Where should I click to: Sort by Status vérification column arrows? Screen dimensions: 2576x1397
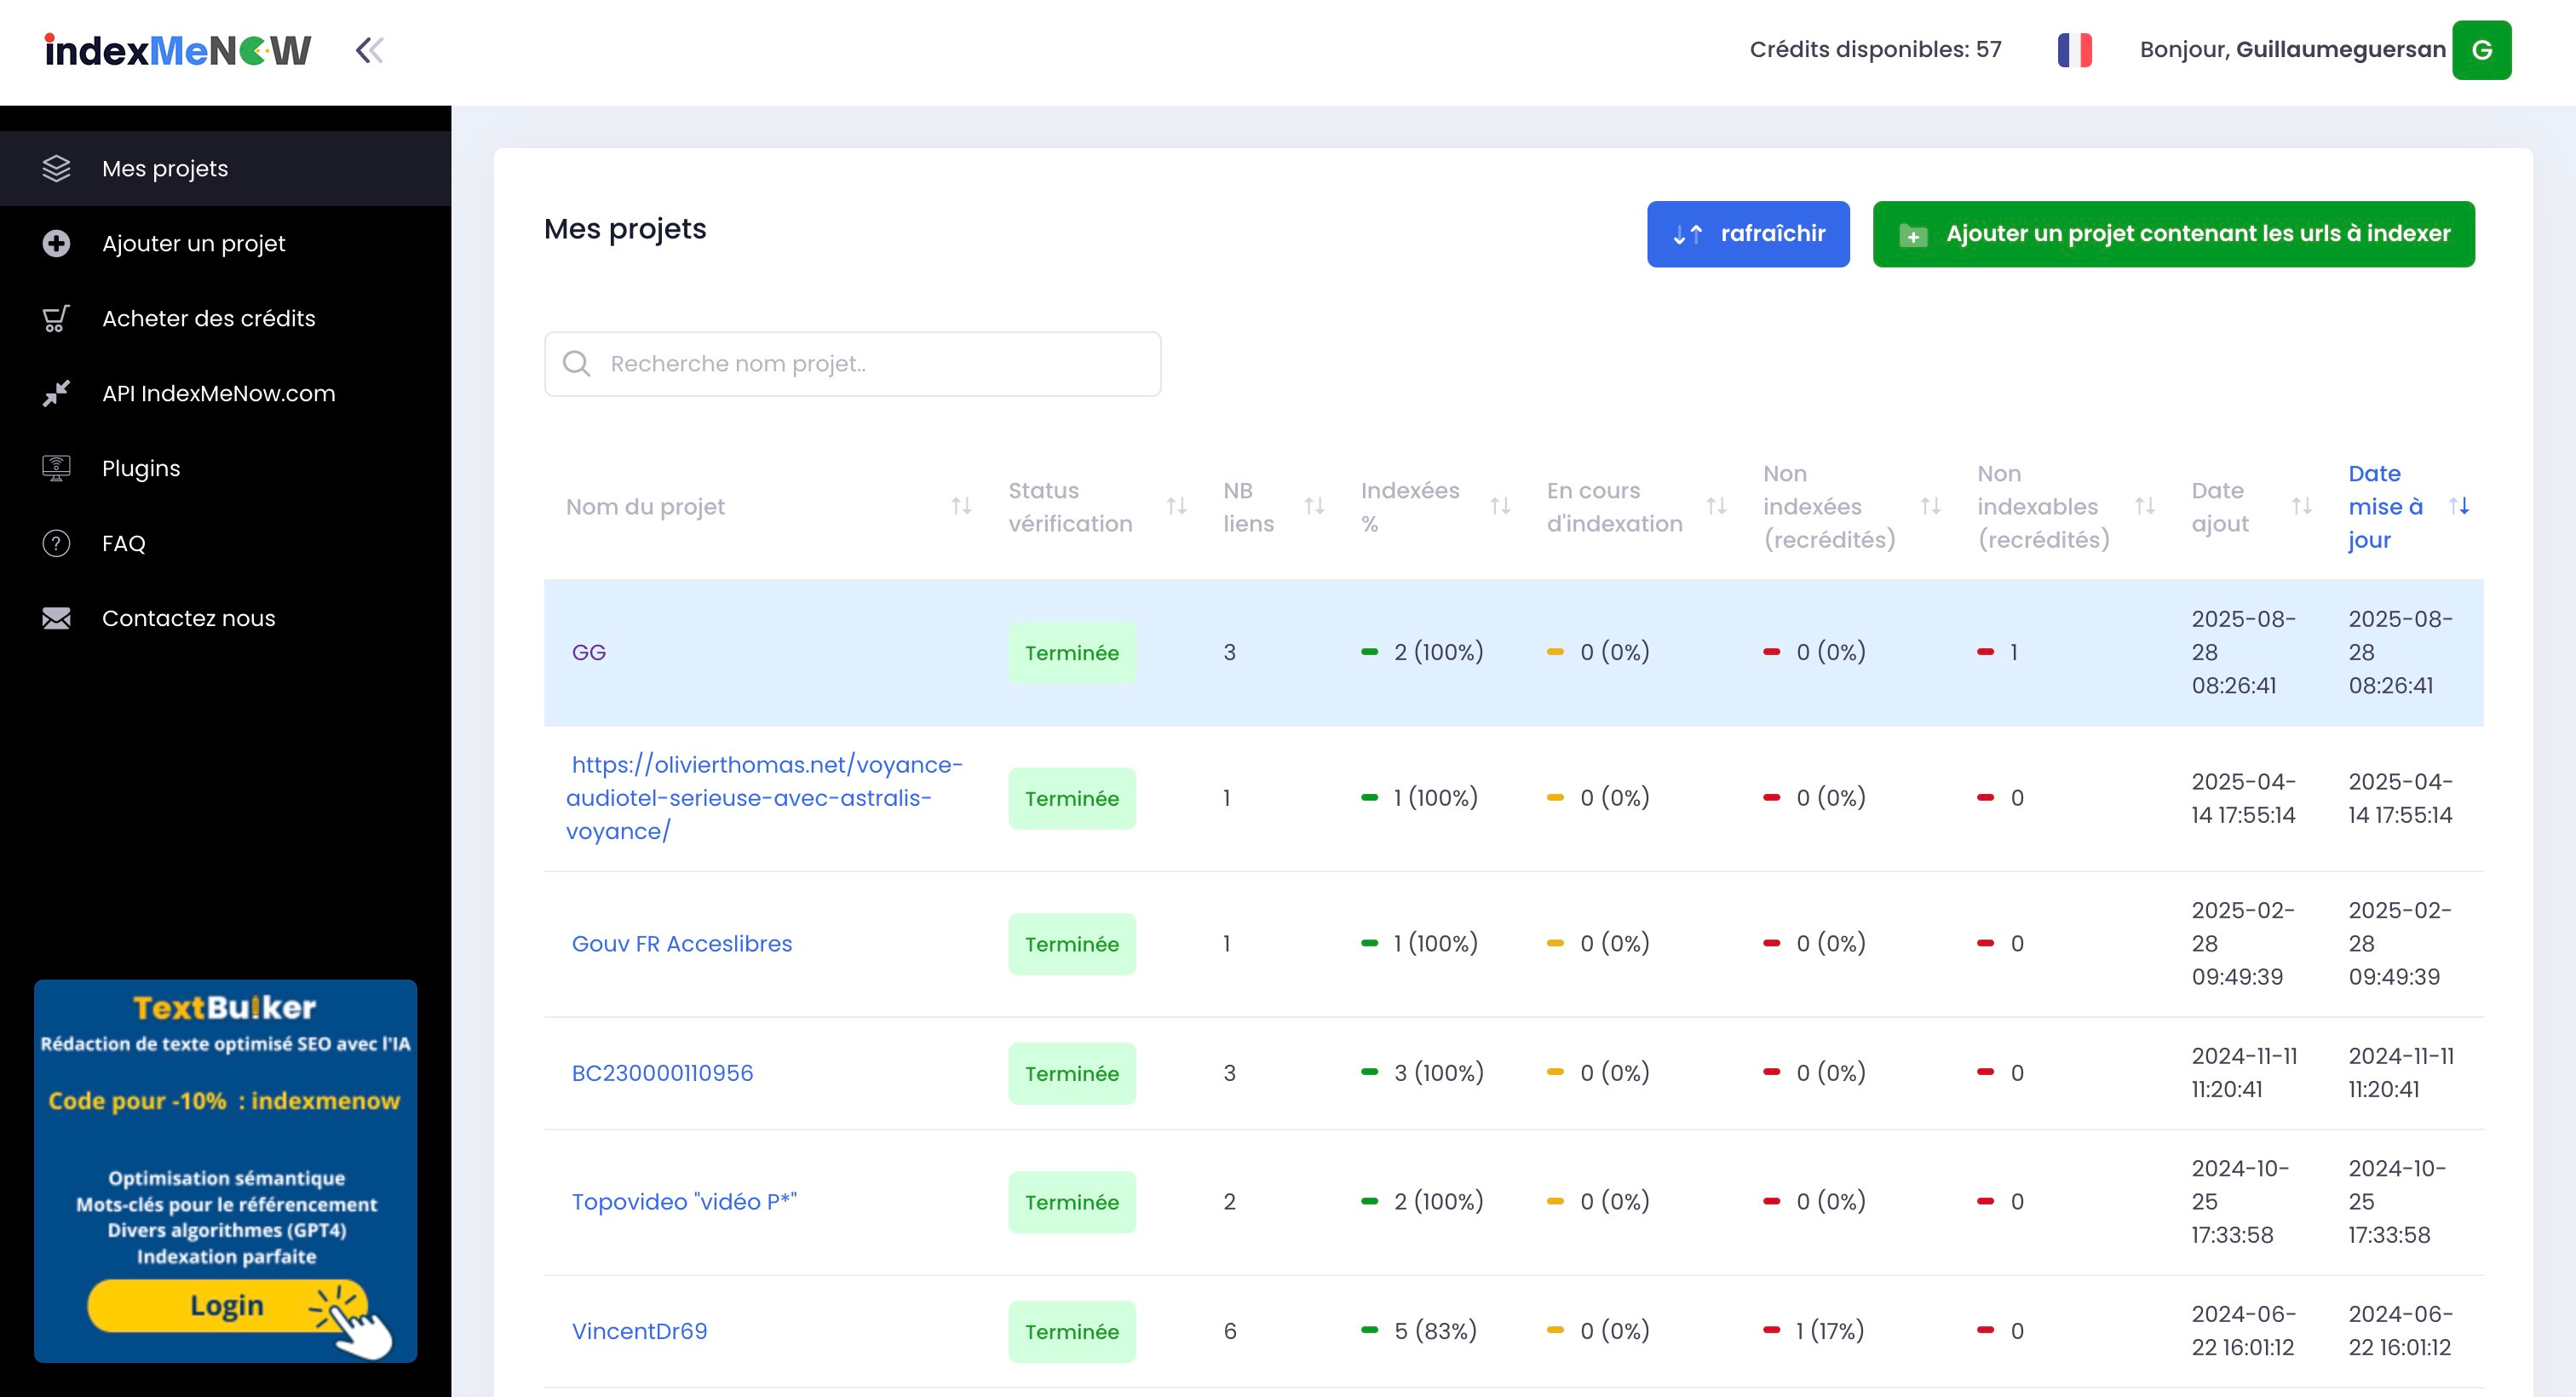(1176, 506)
